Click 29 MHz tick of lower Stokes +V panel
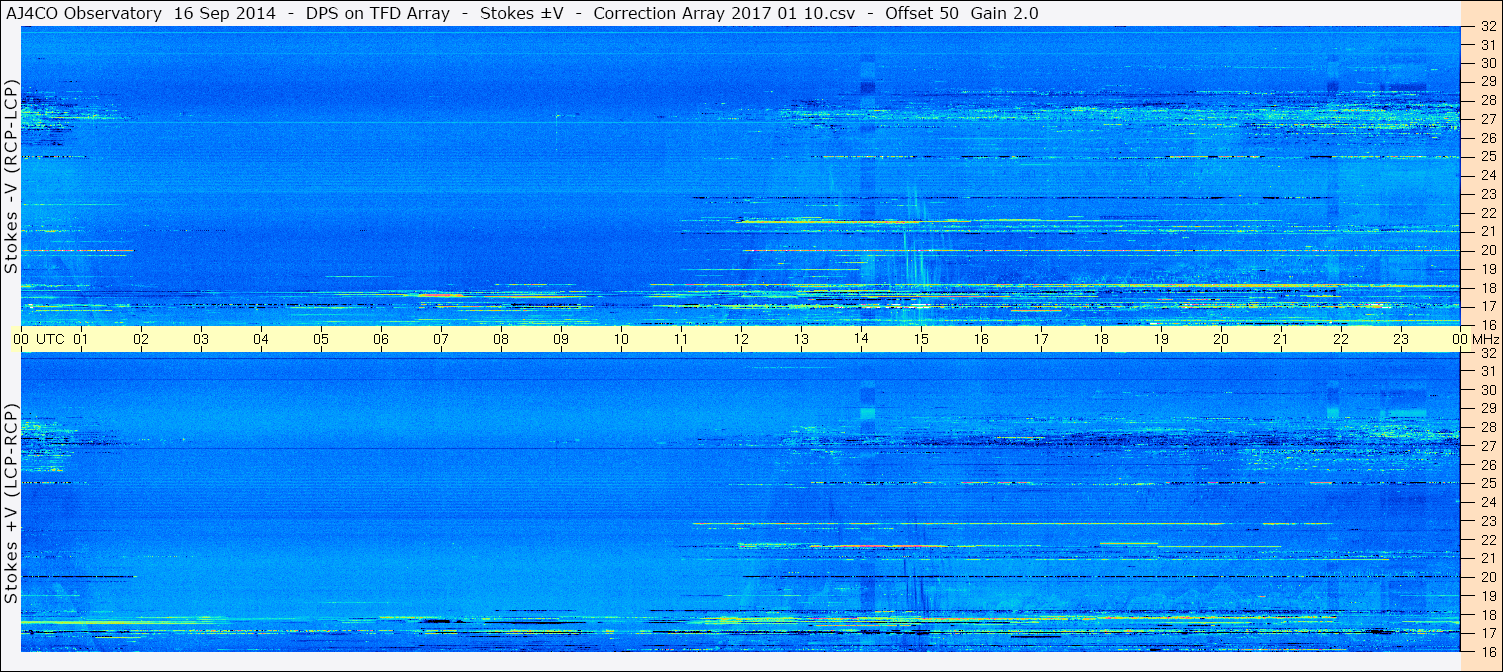 [1487, 409]
